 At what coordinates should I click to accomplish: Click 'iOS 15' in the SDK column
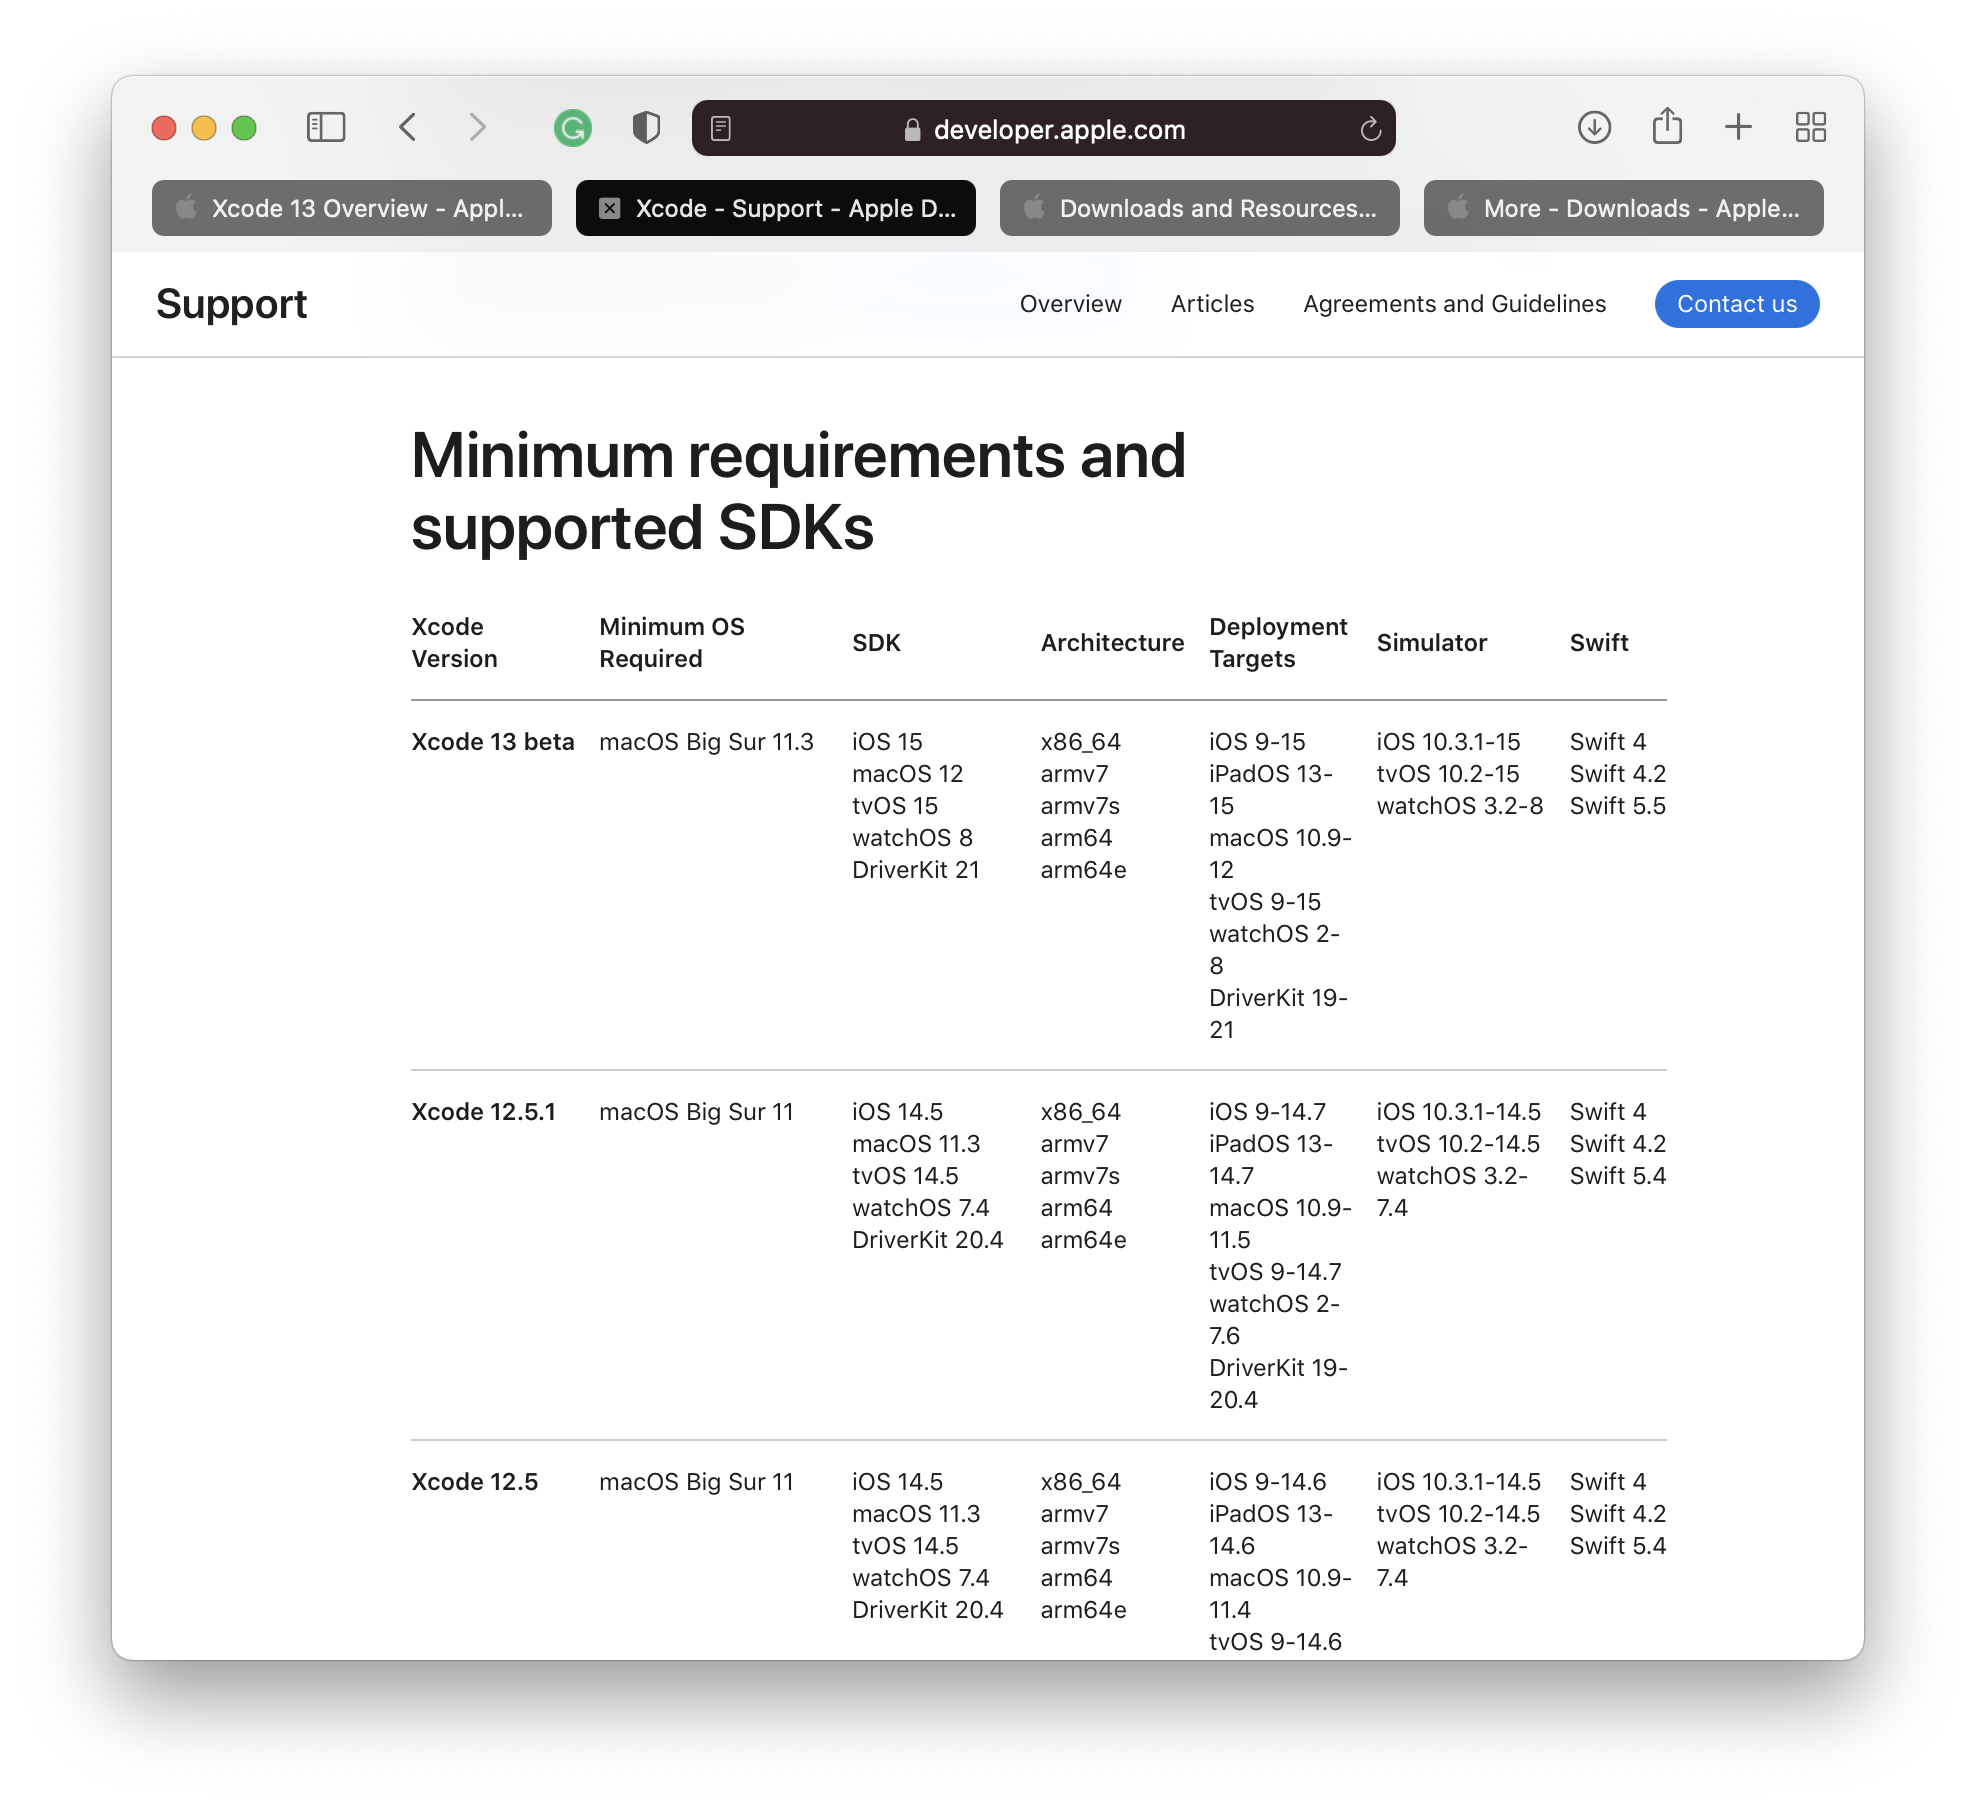(887, 742)
